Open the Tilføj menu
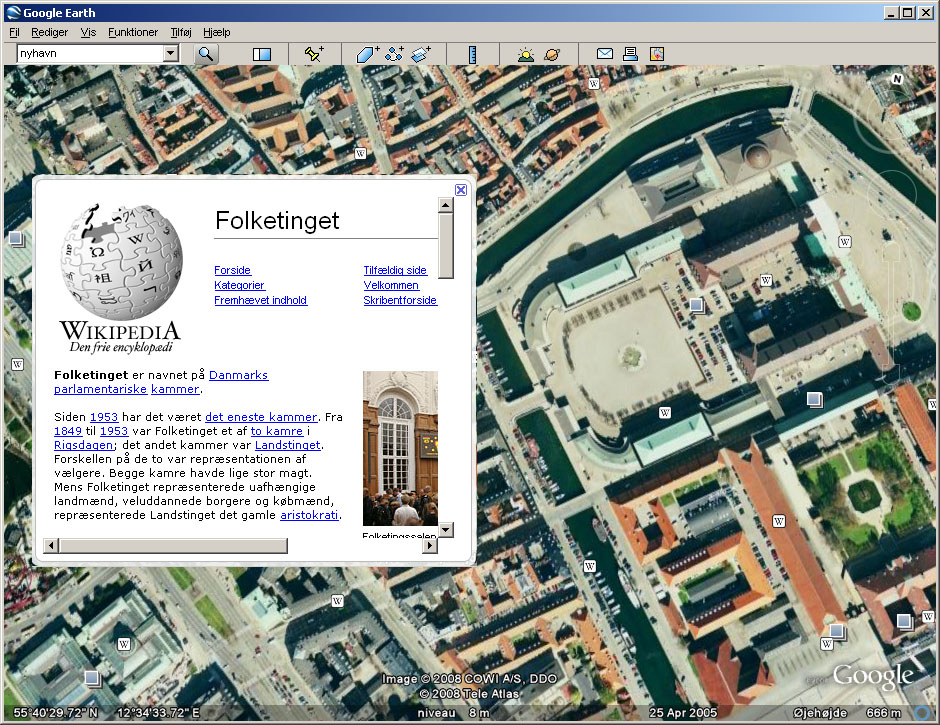 pos(181,32)
